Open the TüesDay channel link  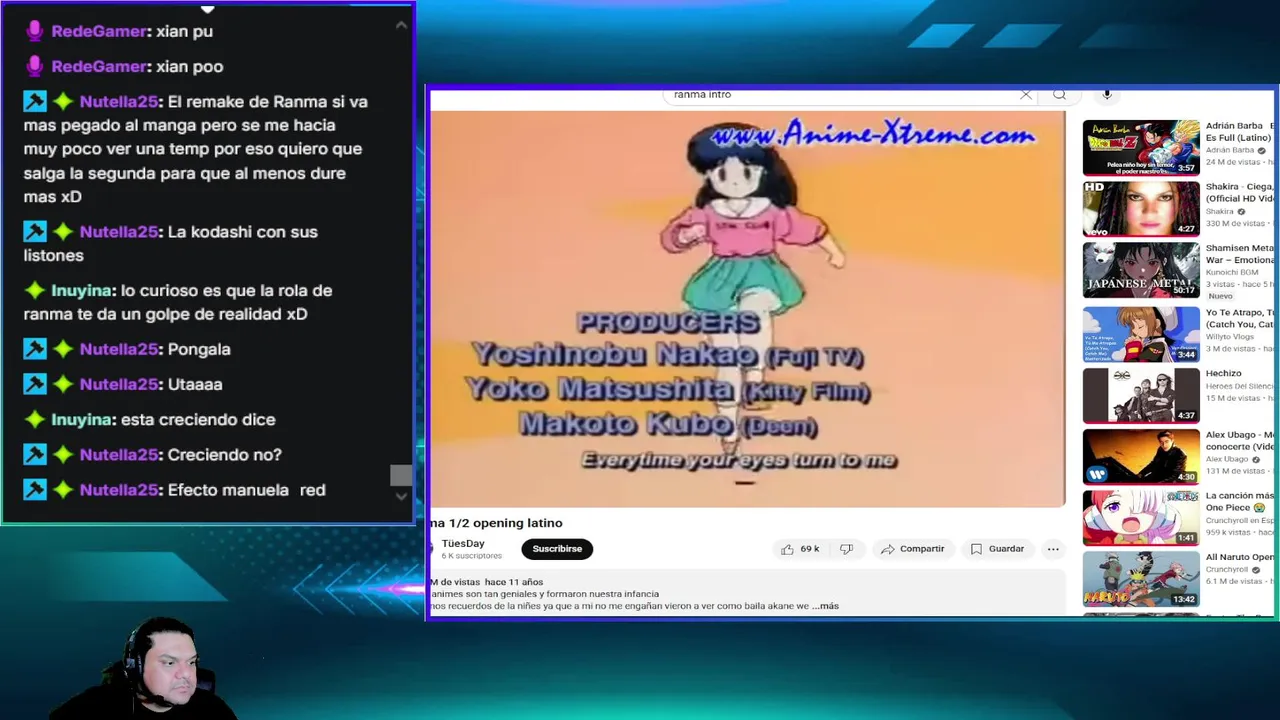[x=463, y=544]
